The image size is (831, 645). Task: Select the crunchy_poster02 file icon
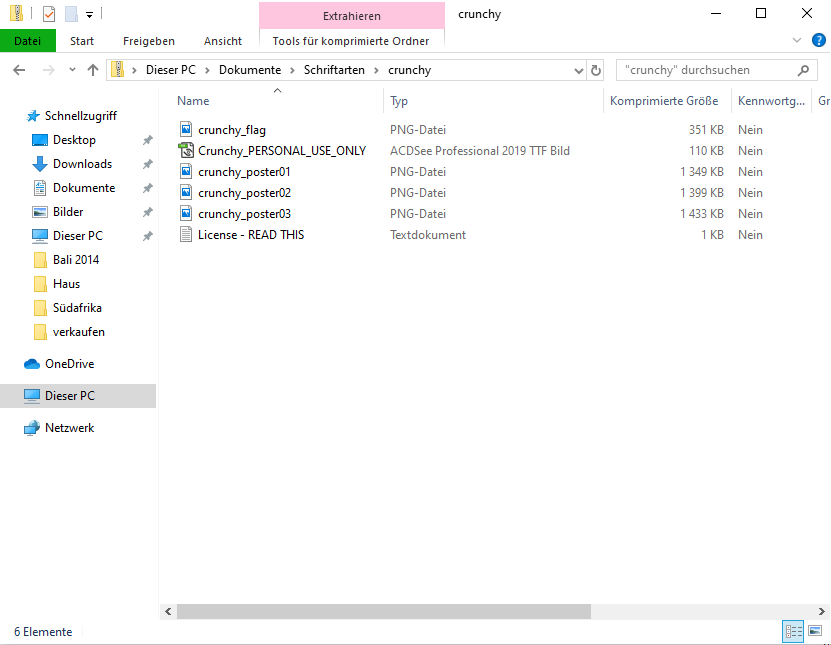click(x=186, y=192)
